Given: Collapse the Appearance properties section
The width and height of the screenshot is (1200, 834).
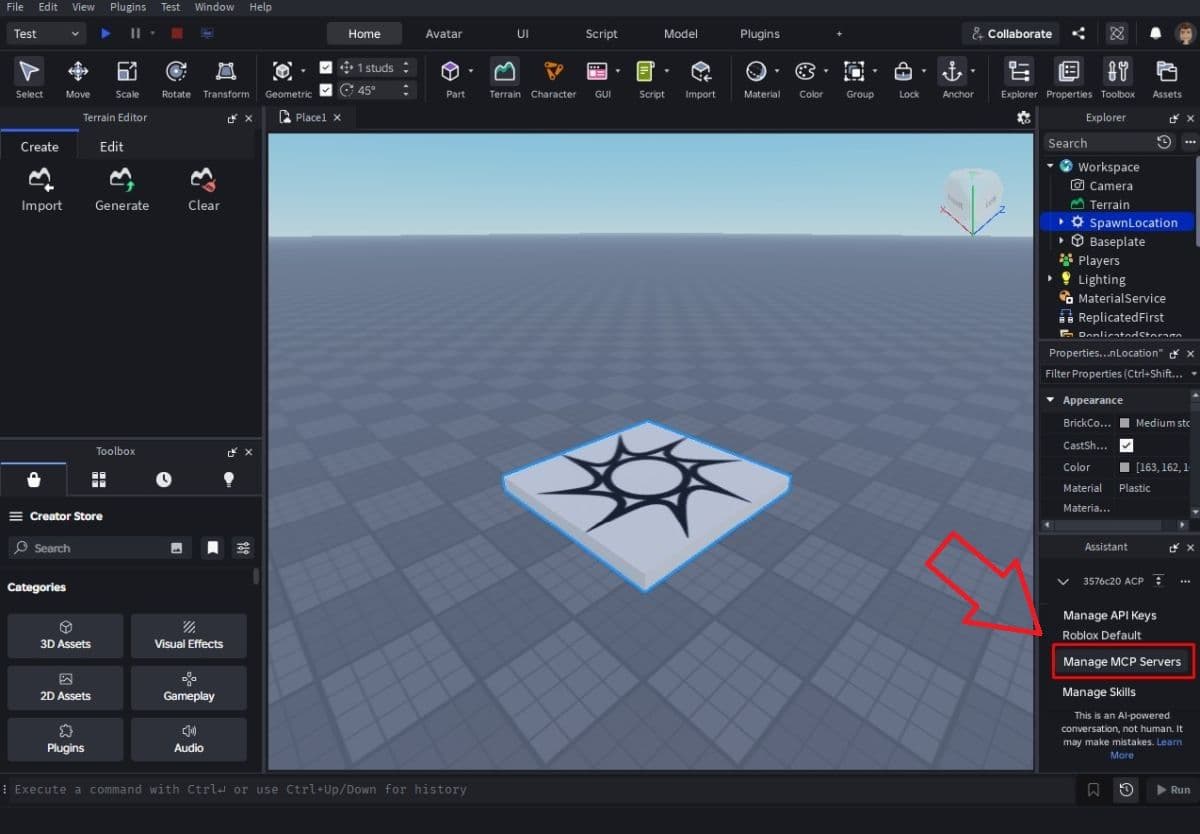Looking at the screenshot, I should (1050, 400).
